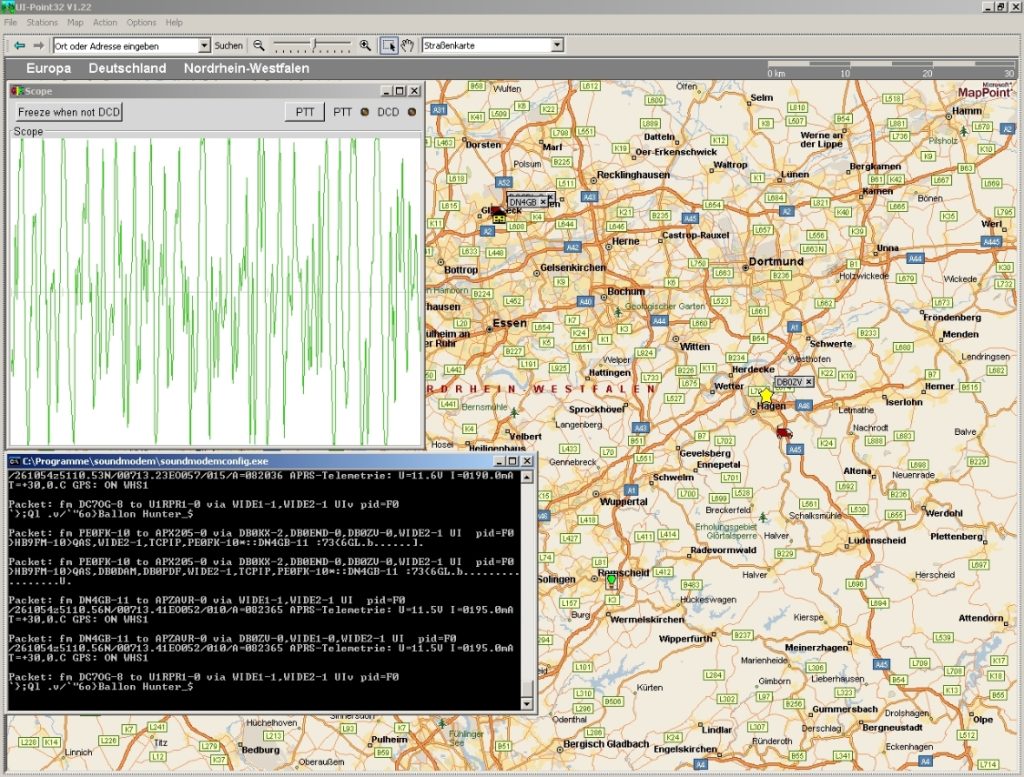The width and height of the screenshot is (1024, 777).
Task: Click the Gelsenkirchen city label on map
Action: (x=573, y=268)
